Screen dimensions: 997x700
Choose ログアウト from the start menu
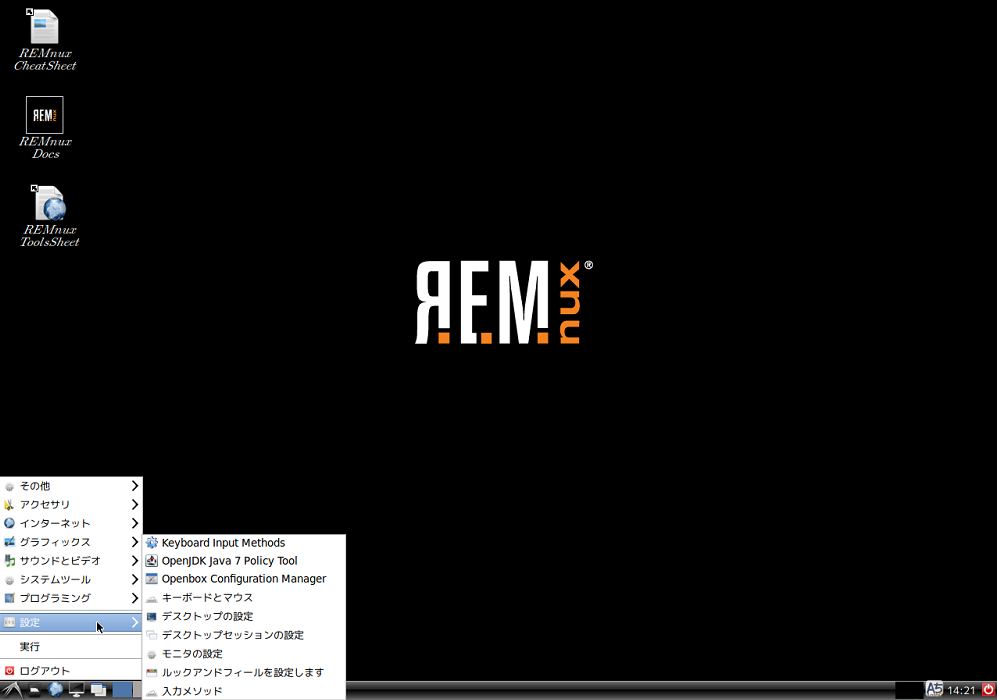coord(71,671)
